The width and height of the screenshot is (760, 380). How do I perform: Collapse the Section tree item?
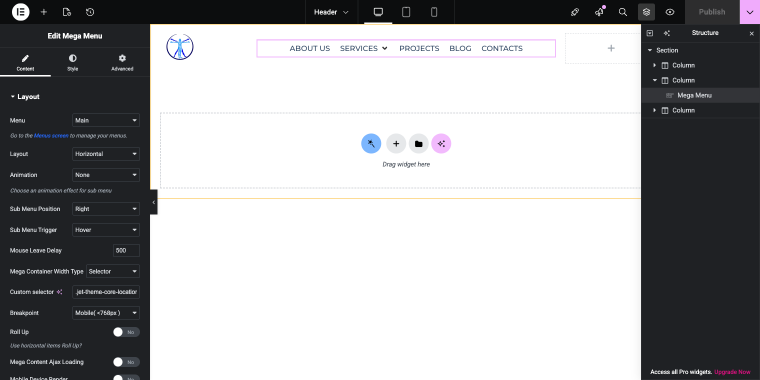650,50
